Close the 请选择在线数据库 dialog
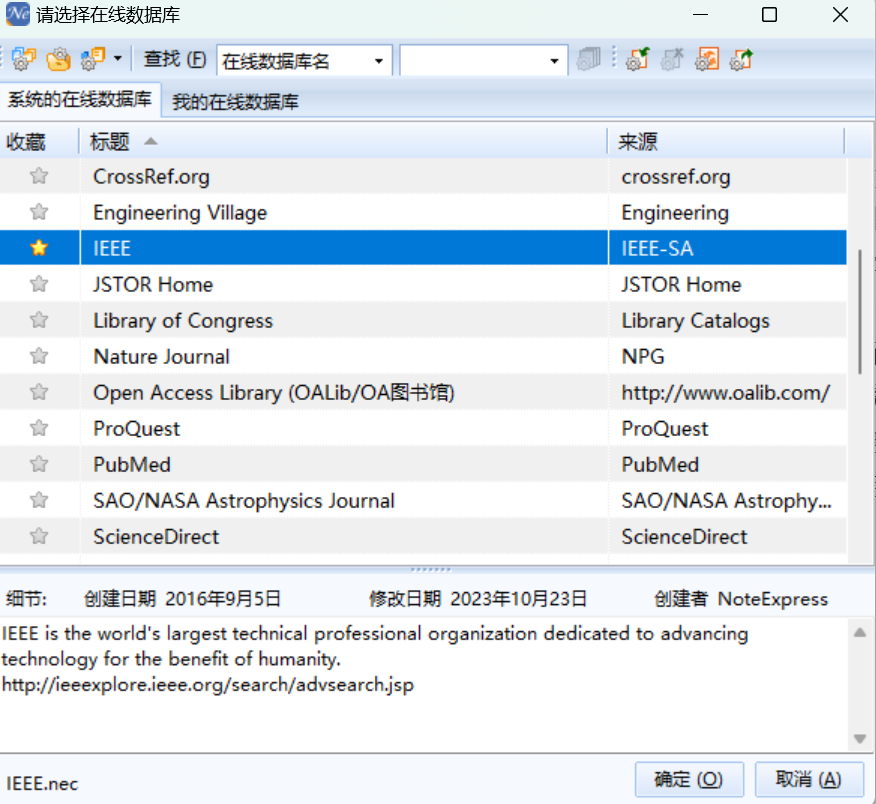Screen dimensions: 876x804 coord(840,15)
